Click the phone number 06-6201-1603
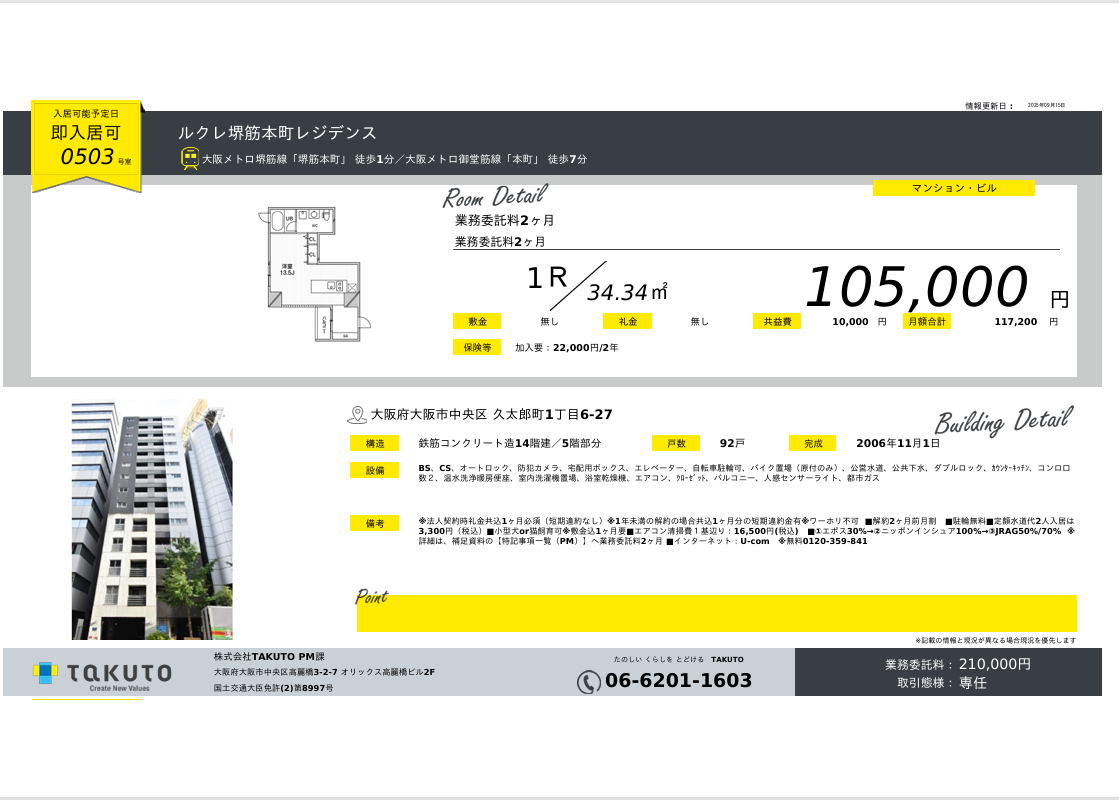This screenshot has width=1119, height=800. [678, 681]
